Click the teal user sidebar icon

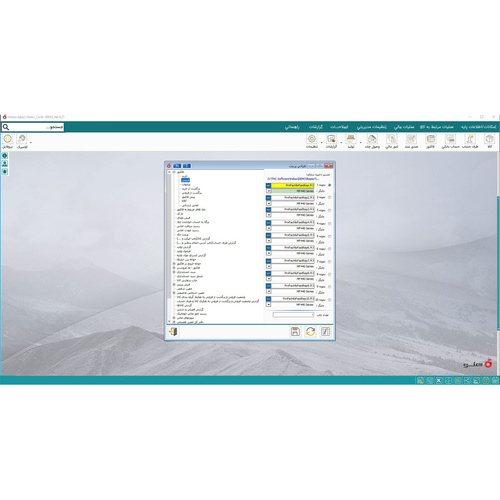coord(5,164)
